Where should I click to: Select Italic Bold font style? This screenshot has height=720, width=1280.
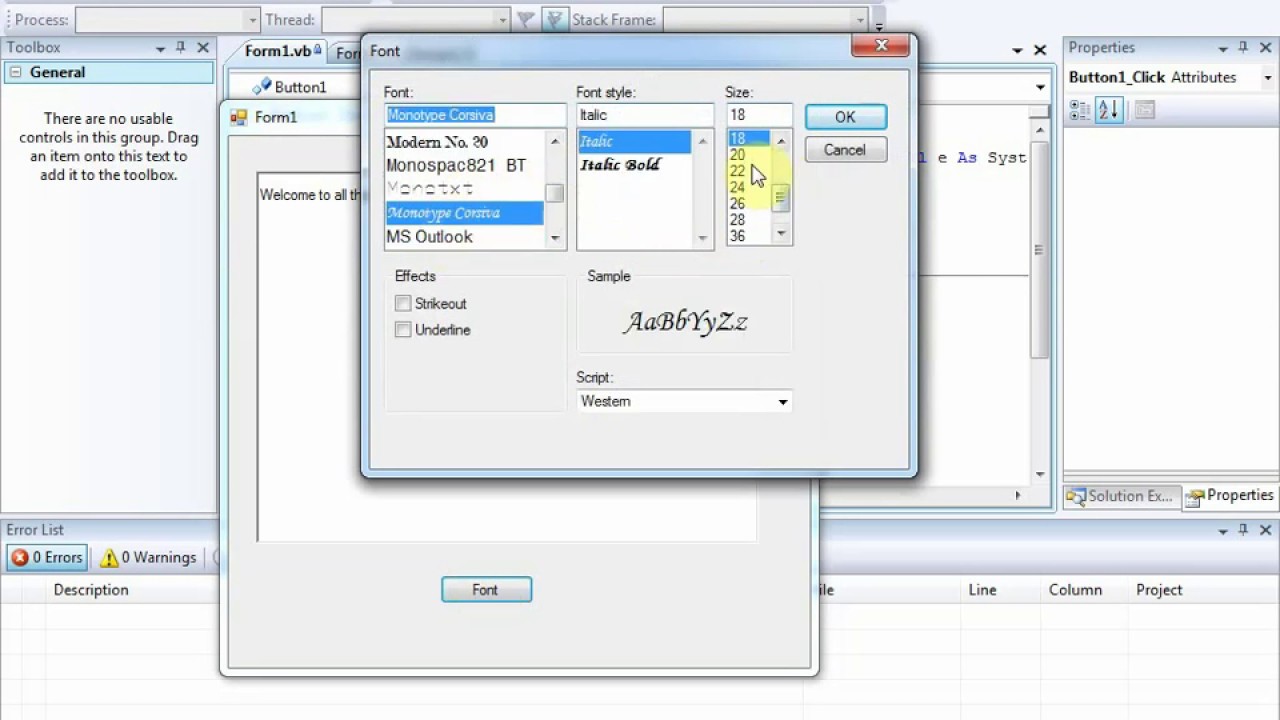click(x=634, y=165)
